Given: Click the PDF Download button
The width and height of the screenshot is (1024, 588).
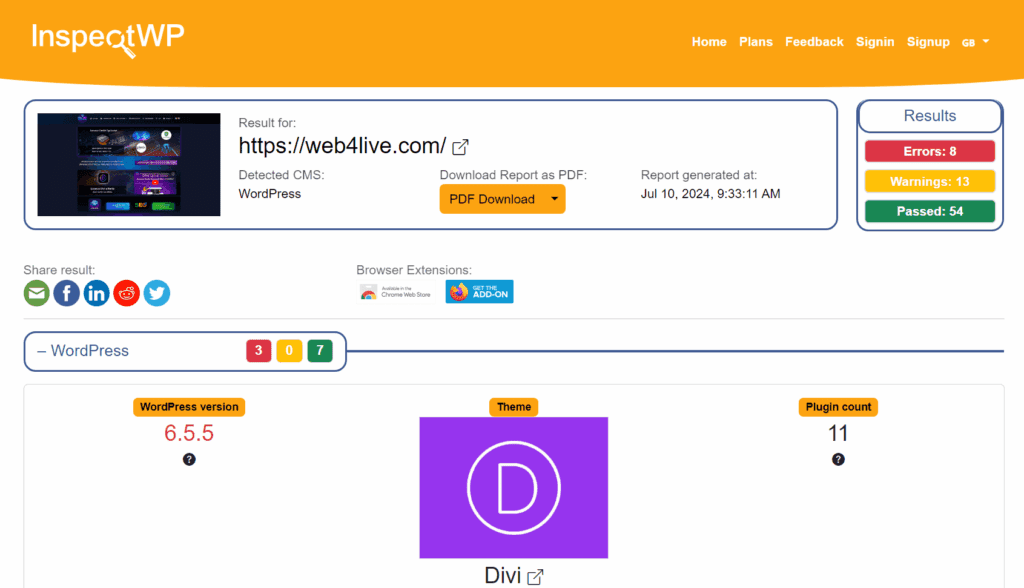Looking at the screenshot, I should (492, 199).
